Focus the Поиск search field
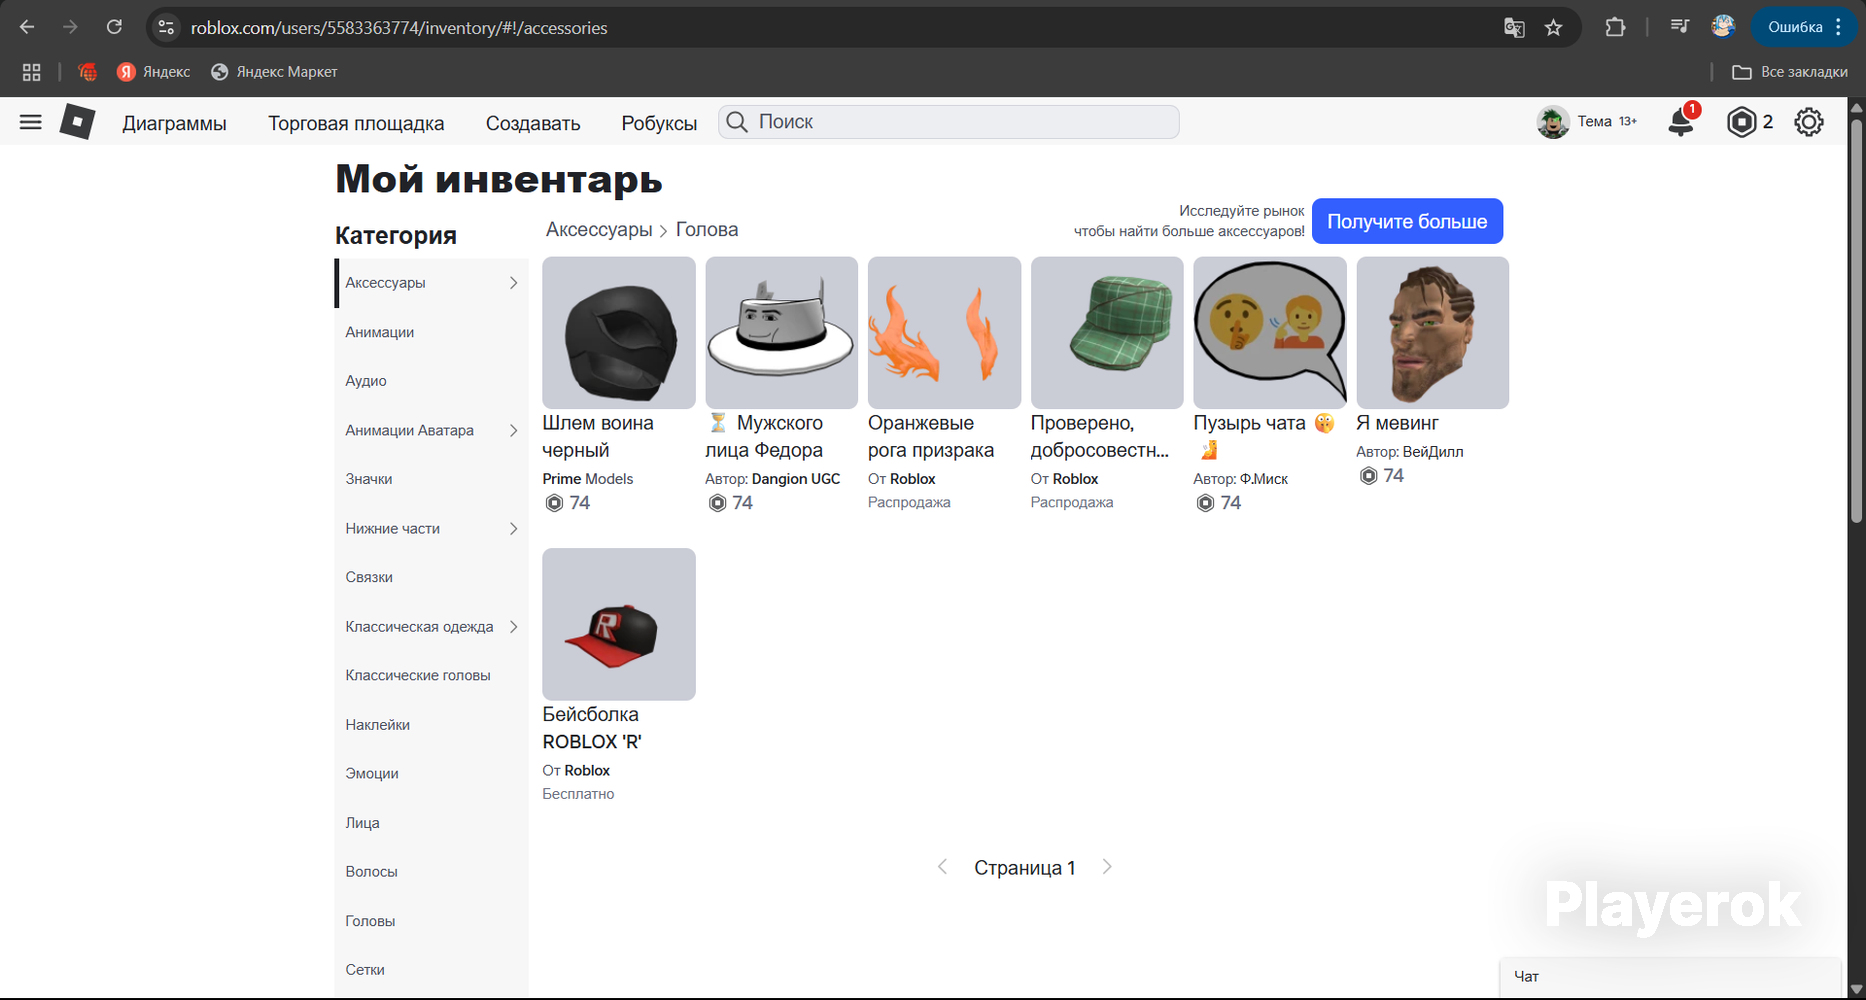The height and width of the screenshot is (1000, 1866). point(949,122)
